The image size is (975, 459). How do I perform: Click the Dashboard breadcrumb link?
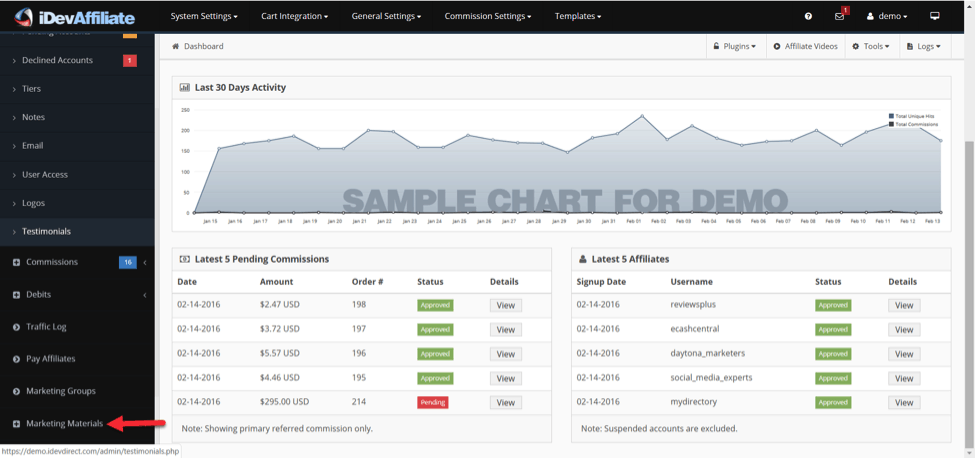pos(203,47)
